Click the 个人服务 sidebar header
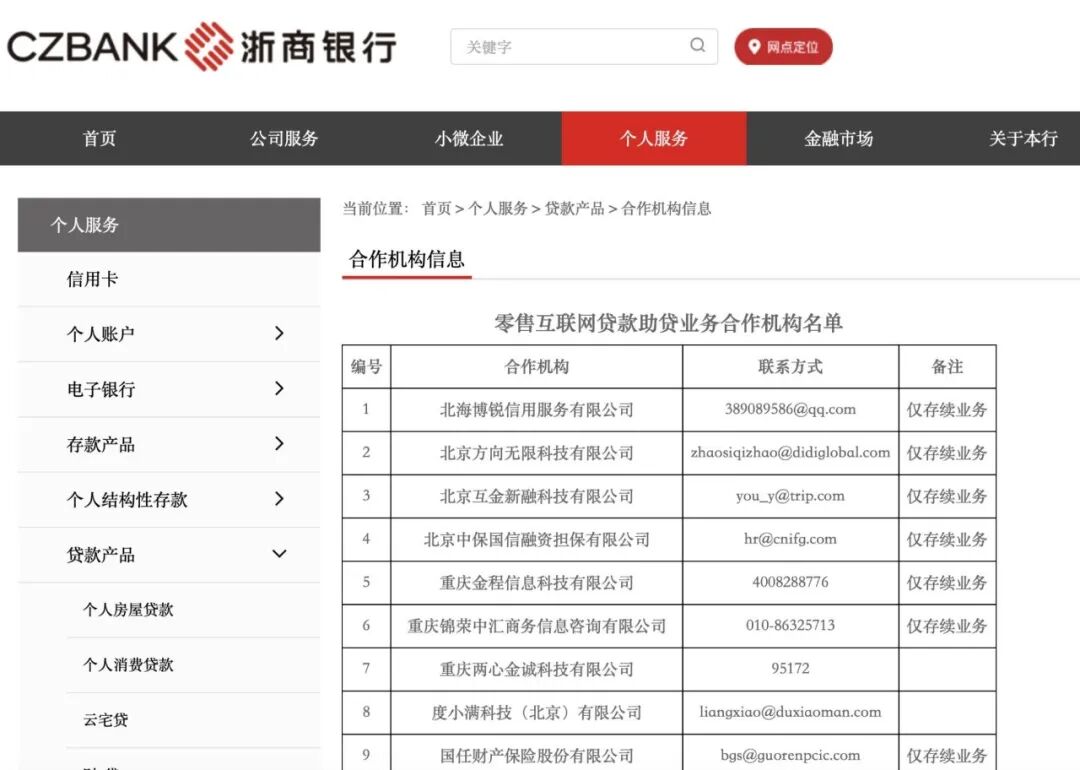The width and height of the screenshot is (1080, 770). (x=169, y=225)
